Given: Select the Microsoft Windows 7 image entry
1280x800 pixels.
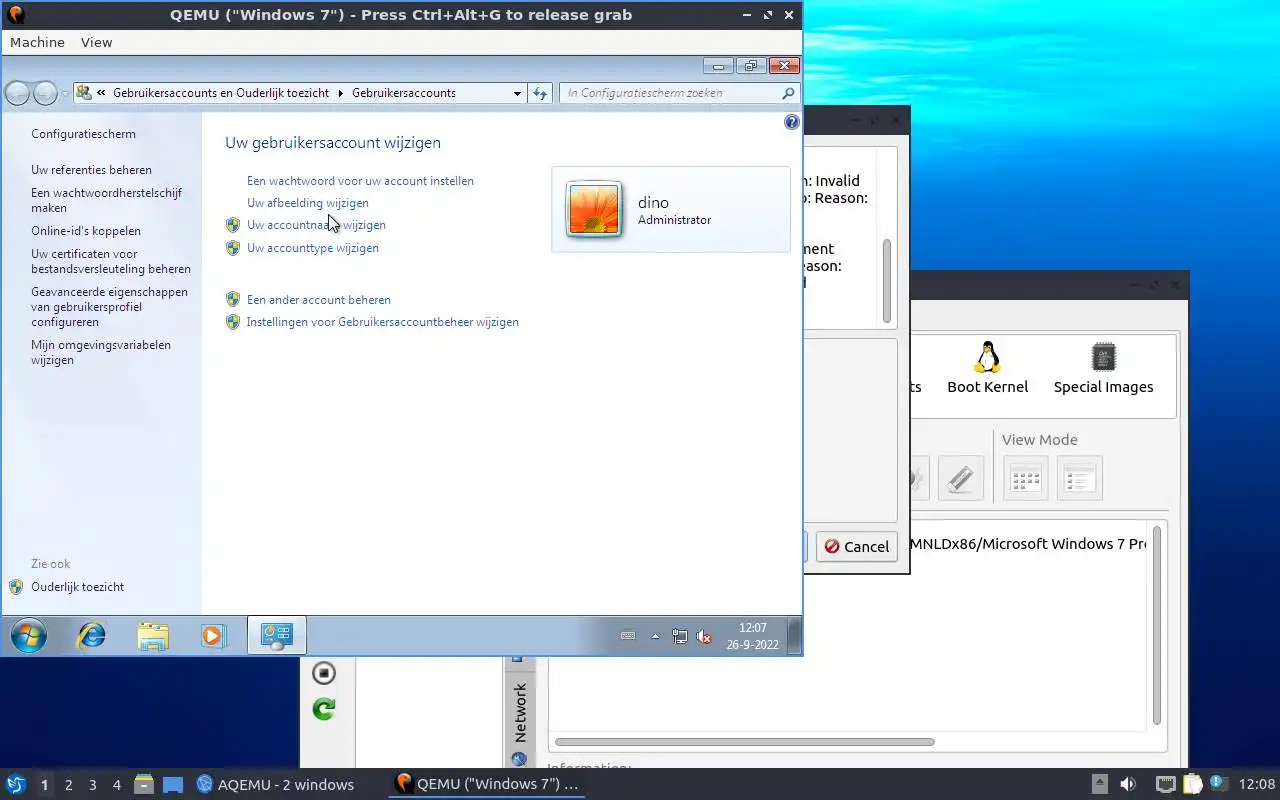Looking at the screenshot, I should point(1028,545).
